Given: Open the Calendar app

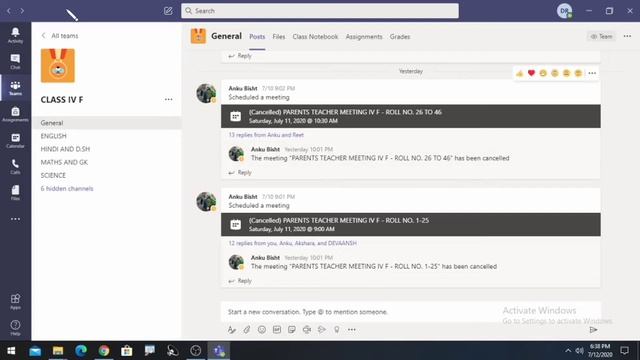Looking at the screenshot, I should (15, 140).
